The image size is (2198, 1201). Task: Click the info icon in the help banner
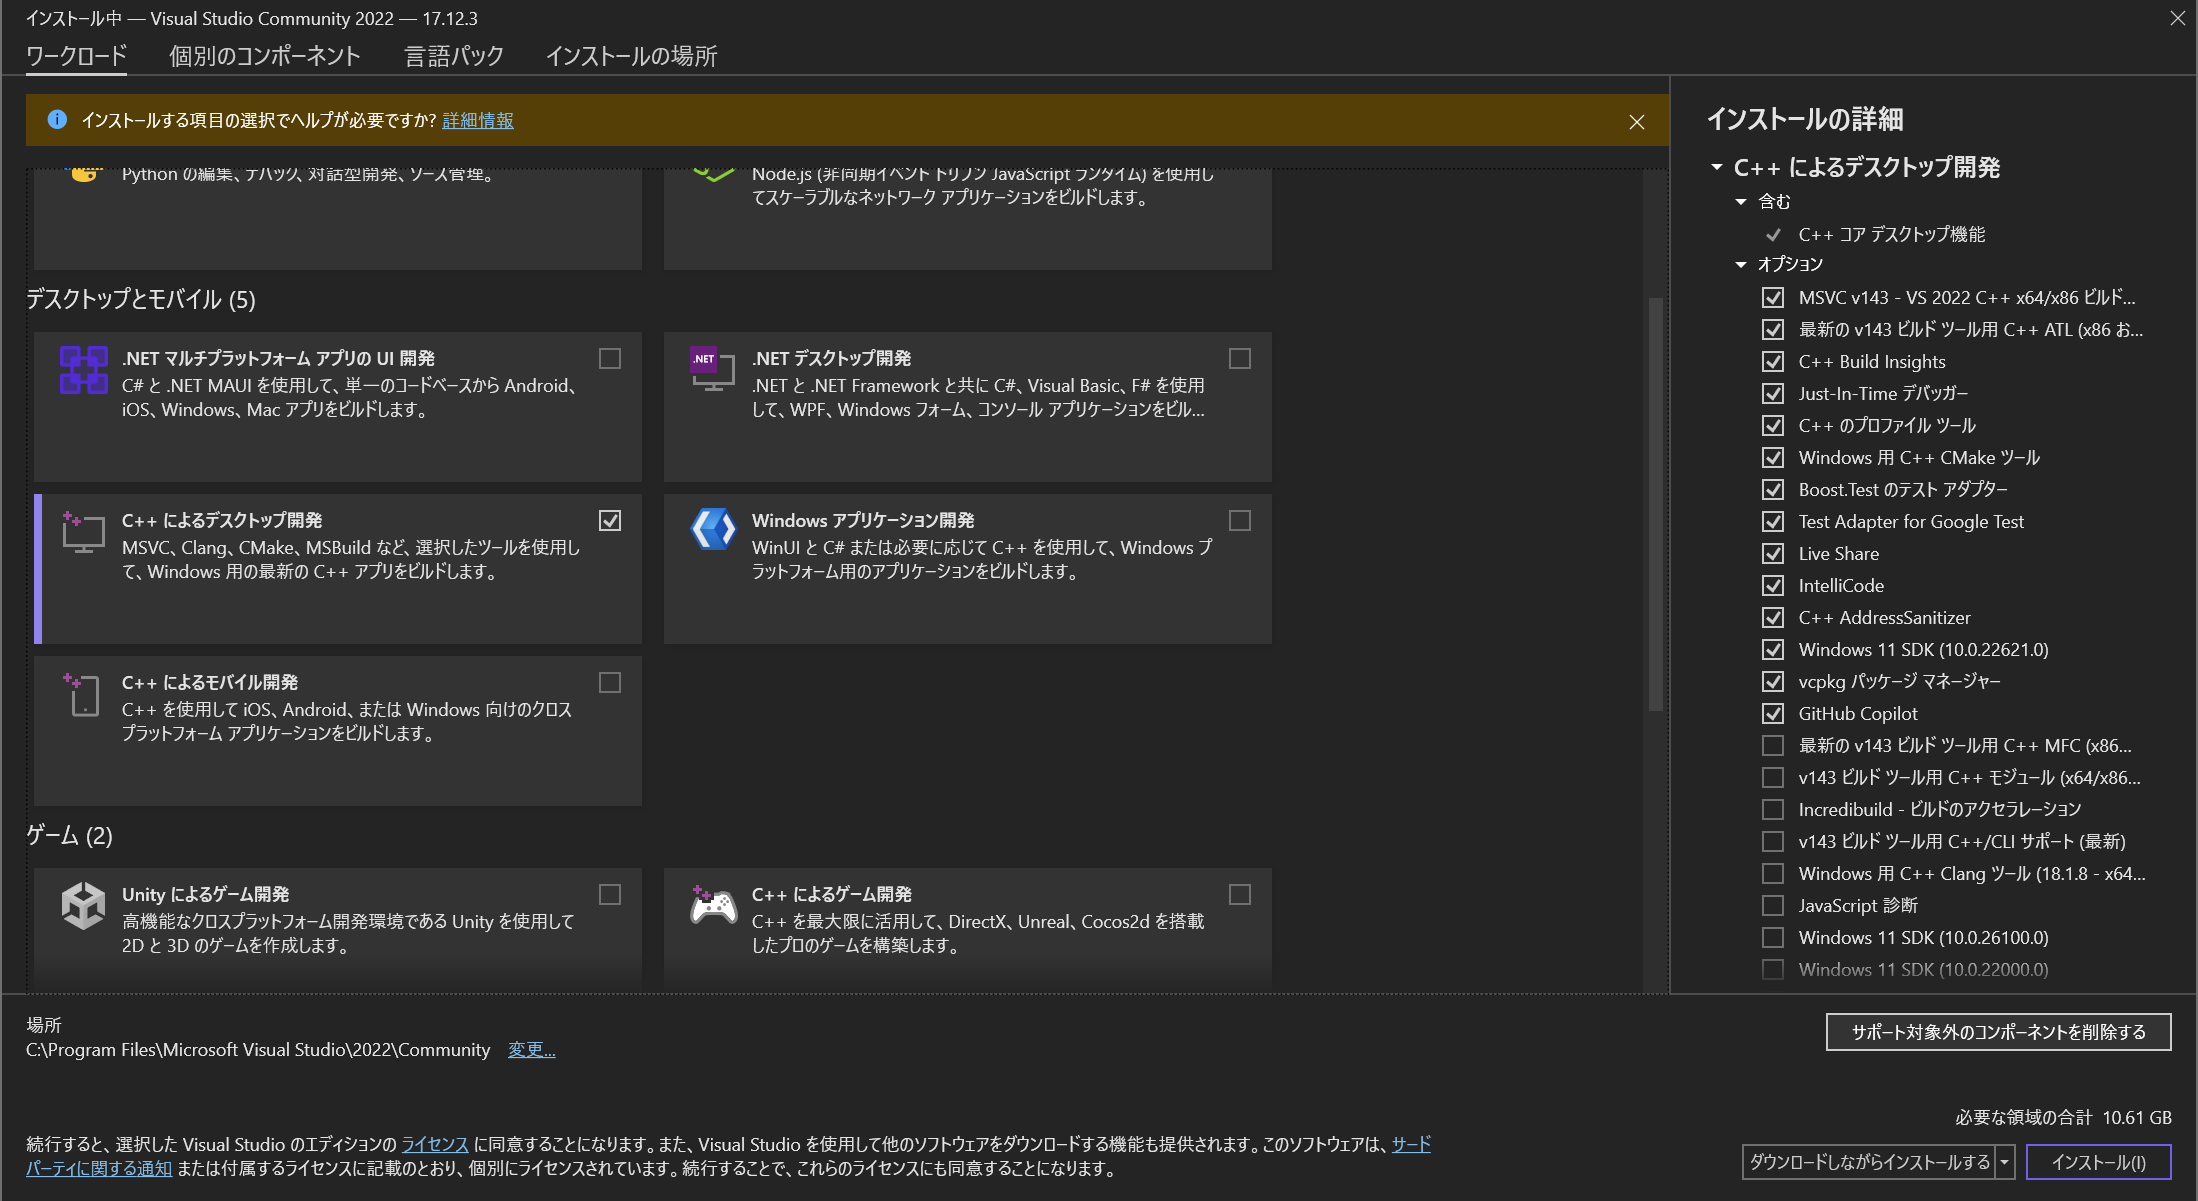point(58,120)
